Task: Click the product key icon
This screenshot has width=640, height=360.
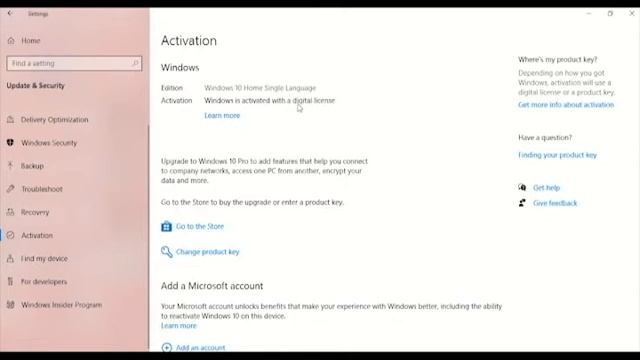Action: click(x=167, y=252)
